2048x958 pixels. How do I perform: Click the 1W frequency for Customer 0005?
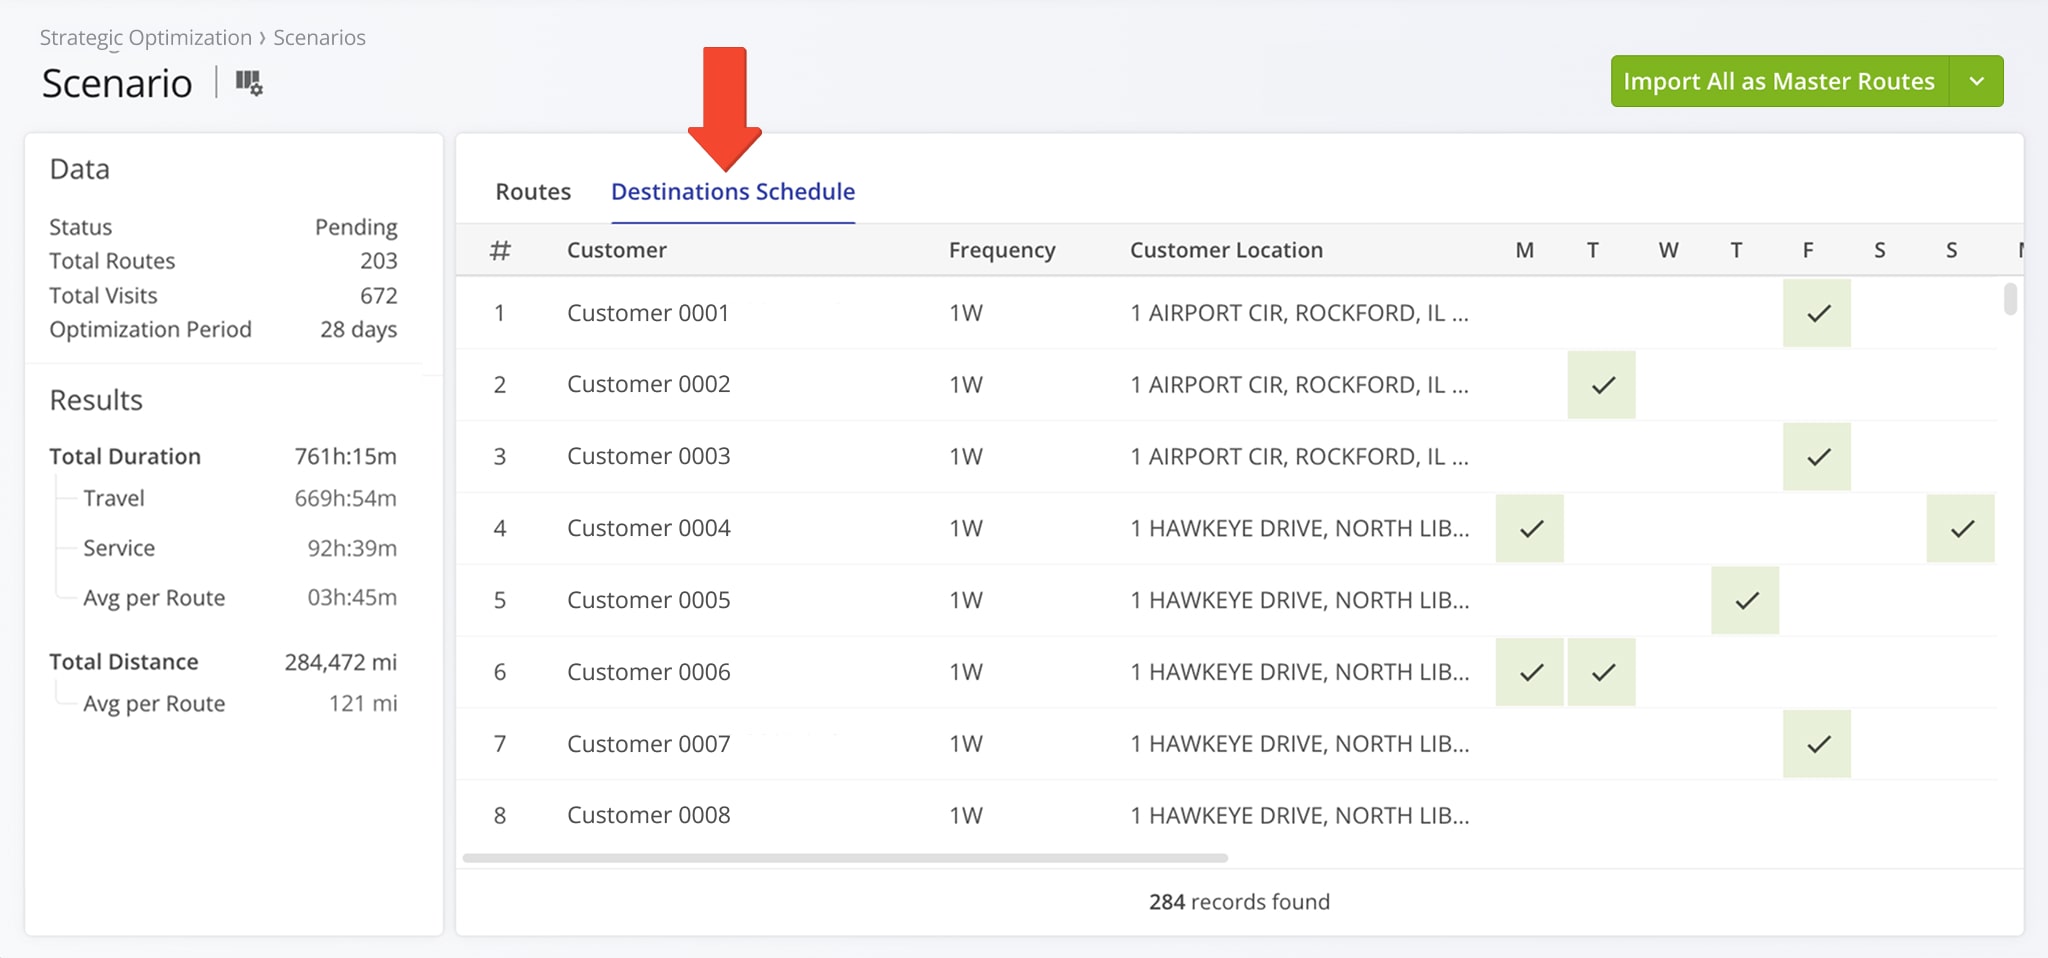pos(966,600)
